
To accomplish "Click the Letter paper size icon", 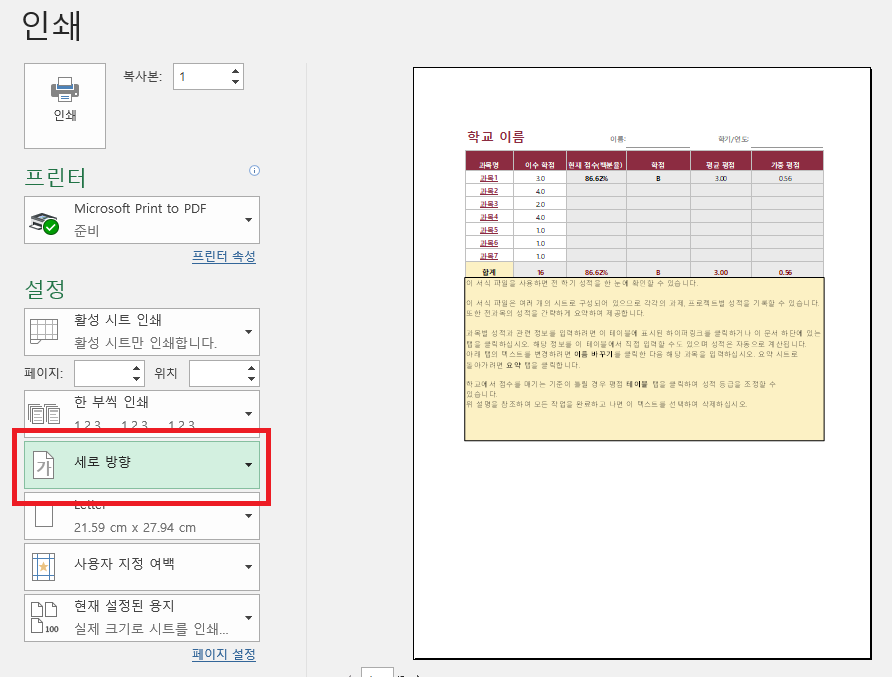I will (x=44, y=514).
